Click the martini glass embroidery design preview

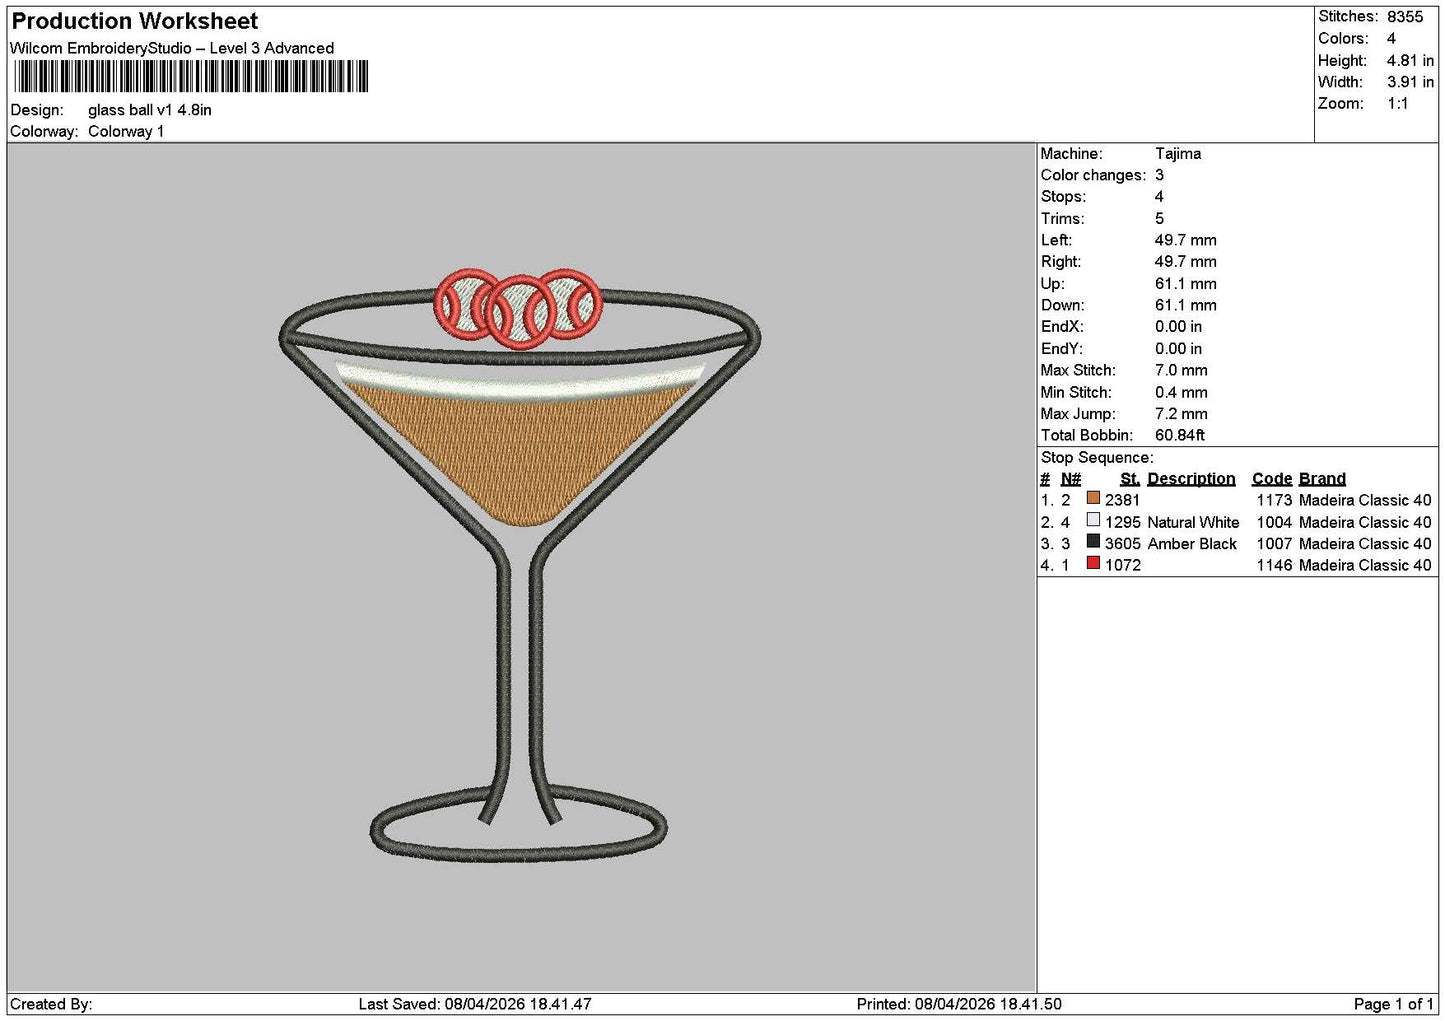(x=520, y=565)
